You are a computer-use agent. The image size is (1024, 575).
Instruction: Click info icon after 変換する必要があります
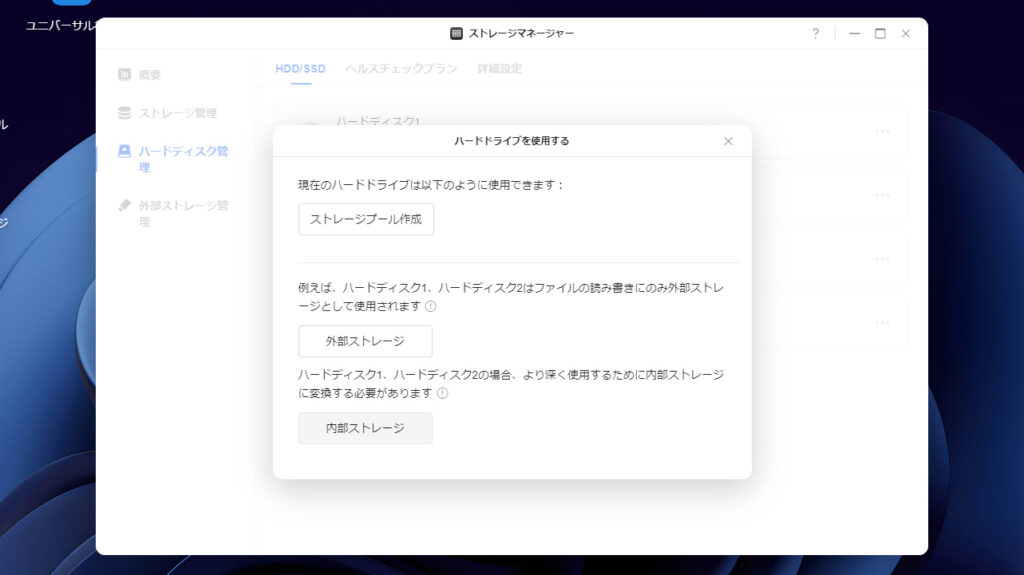tap(442, 393)
